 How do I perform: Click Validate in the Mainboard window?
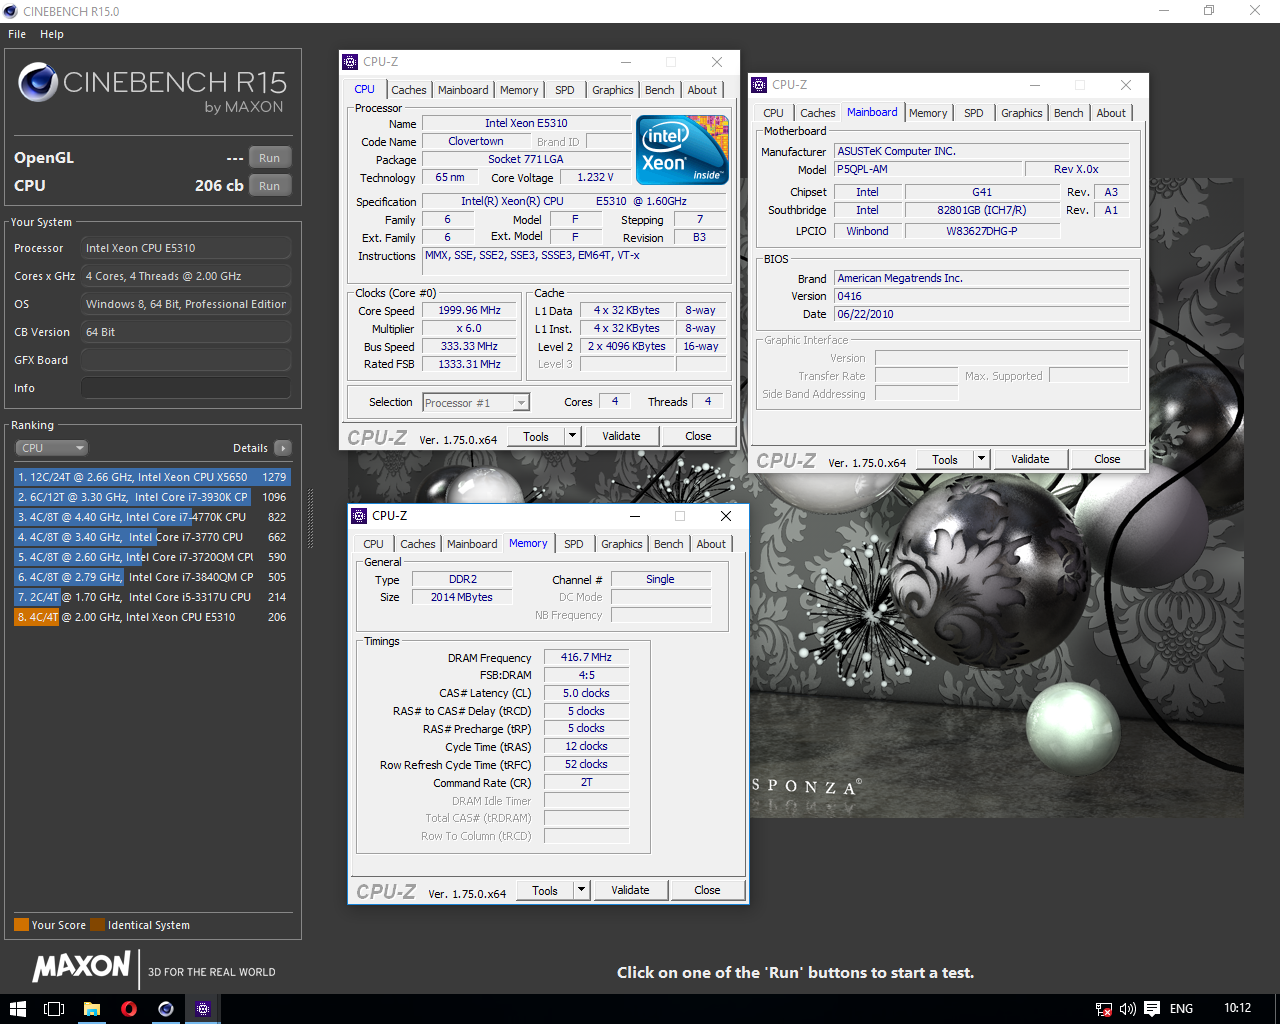click(1030, 459)
